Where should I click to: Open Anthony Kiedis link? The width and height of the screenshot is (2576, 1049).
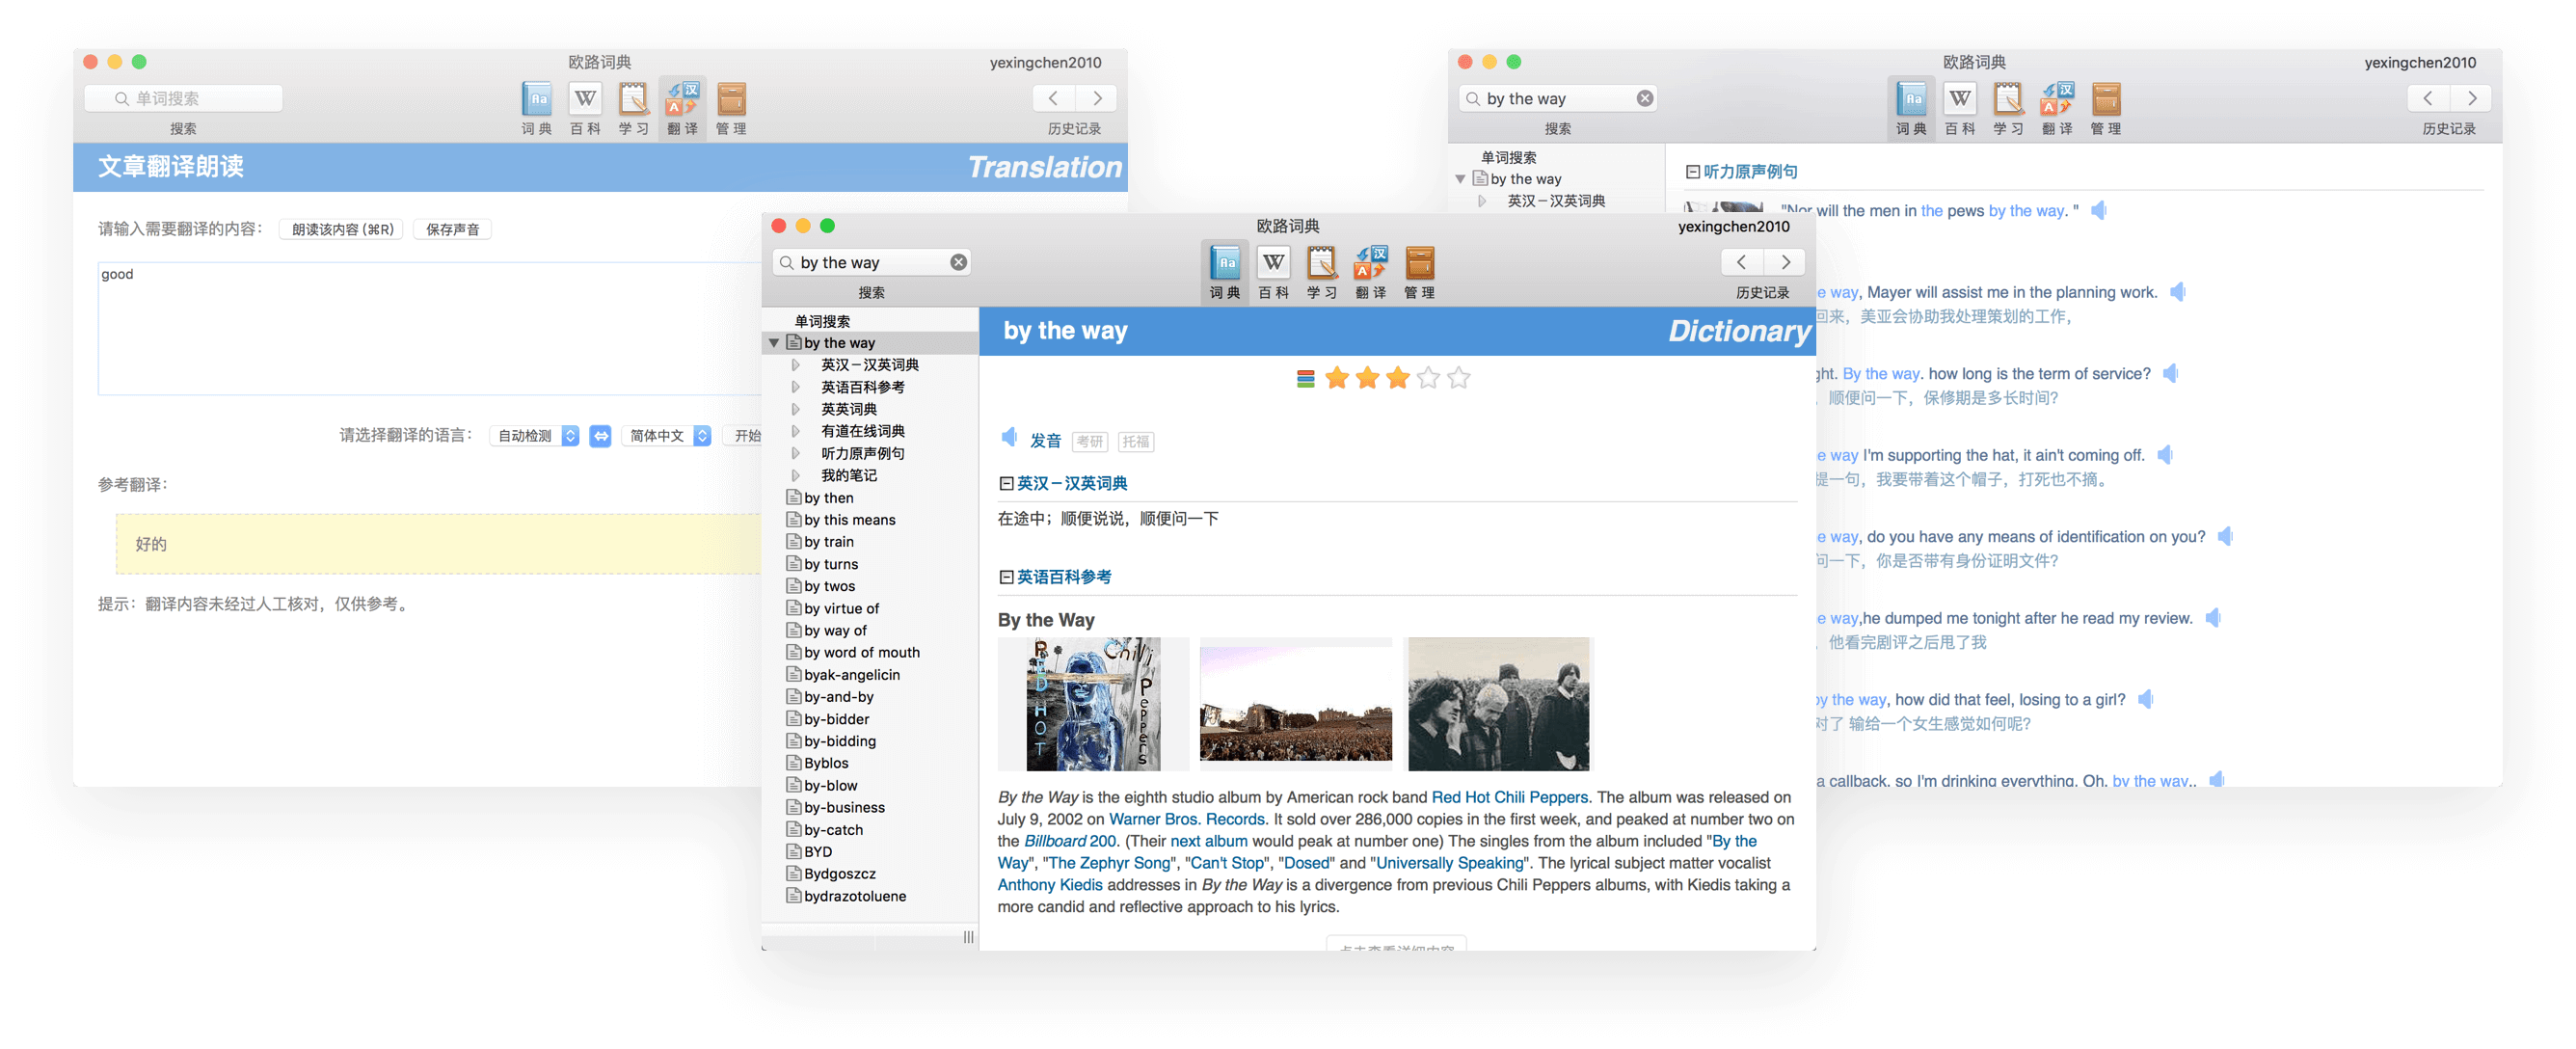click(1050, 885)
